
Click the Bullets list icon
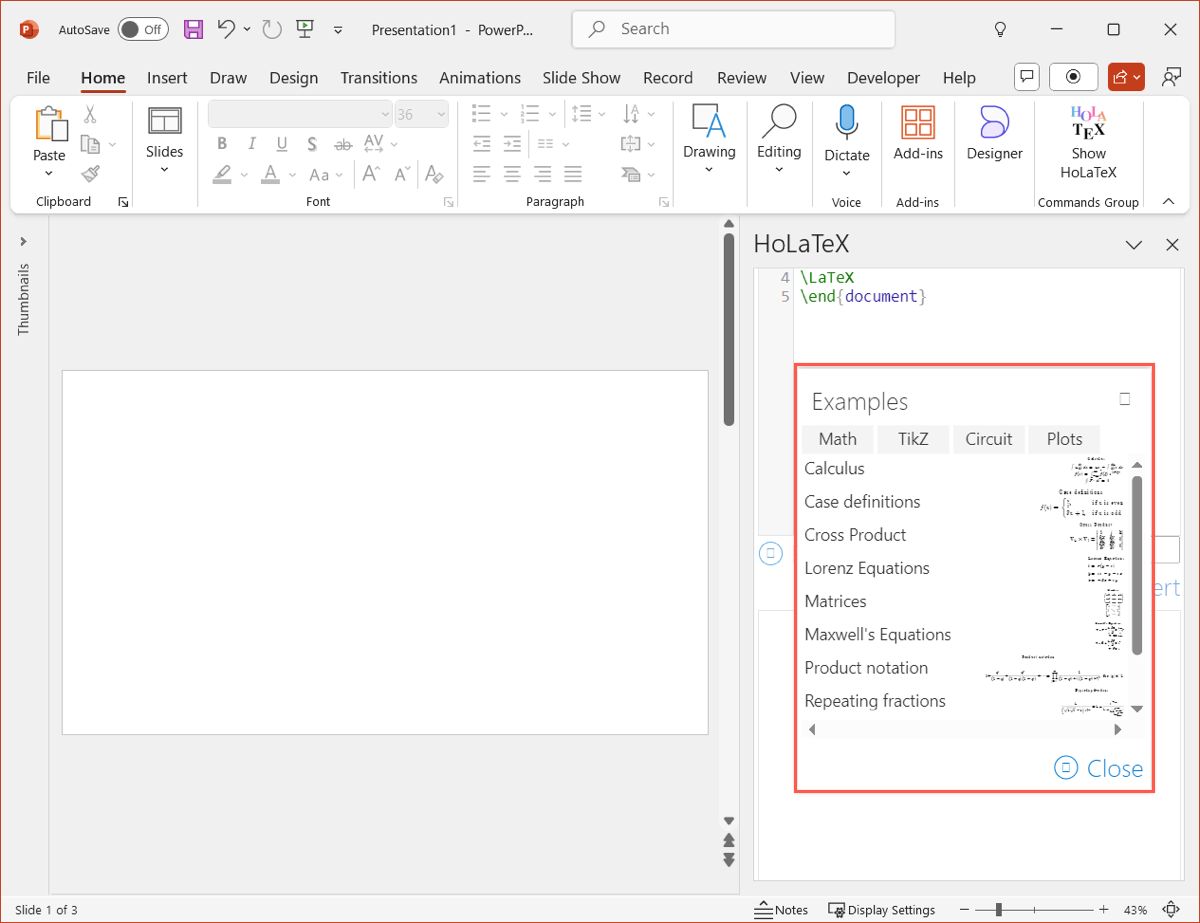(x=482, y=114)
